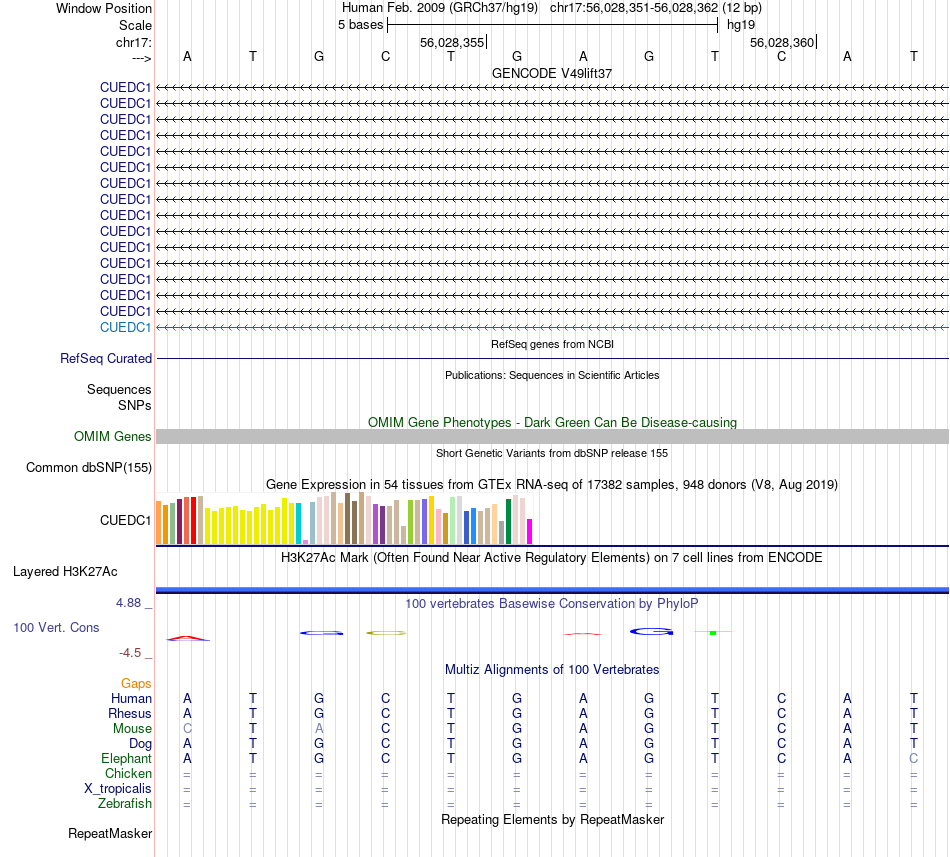950x857 pixels.
Task: Click the 'Elephant' species label
Action: [x=127, y=759]
